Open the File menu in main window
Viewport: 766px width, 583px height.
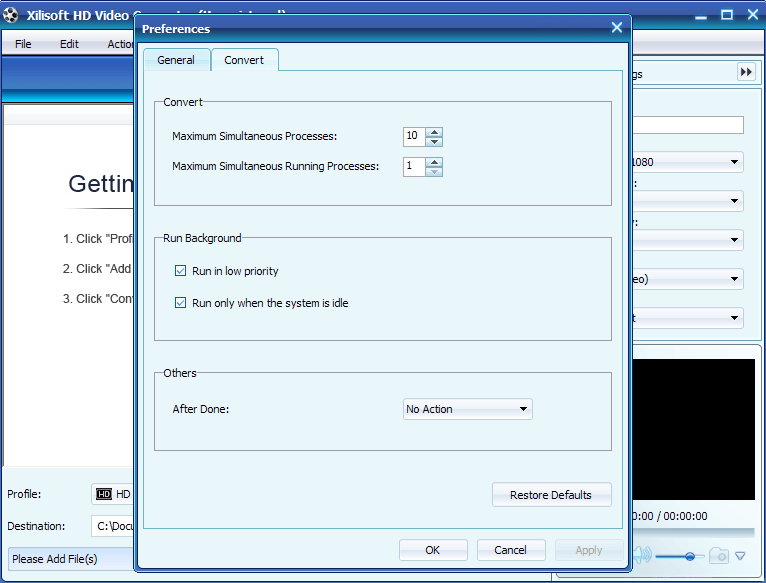[23, 44]
